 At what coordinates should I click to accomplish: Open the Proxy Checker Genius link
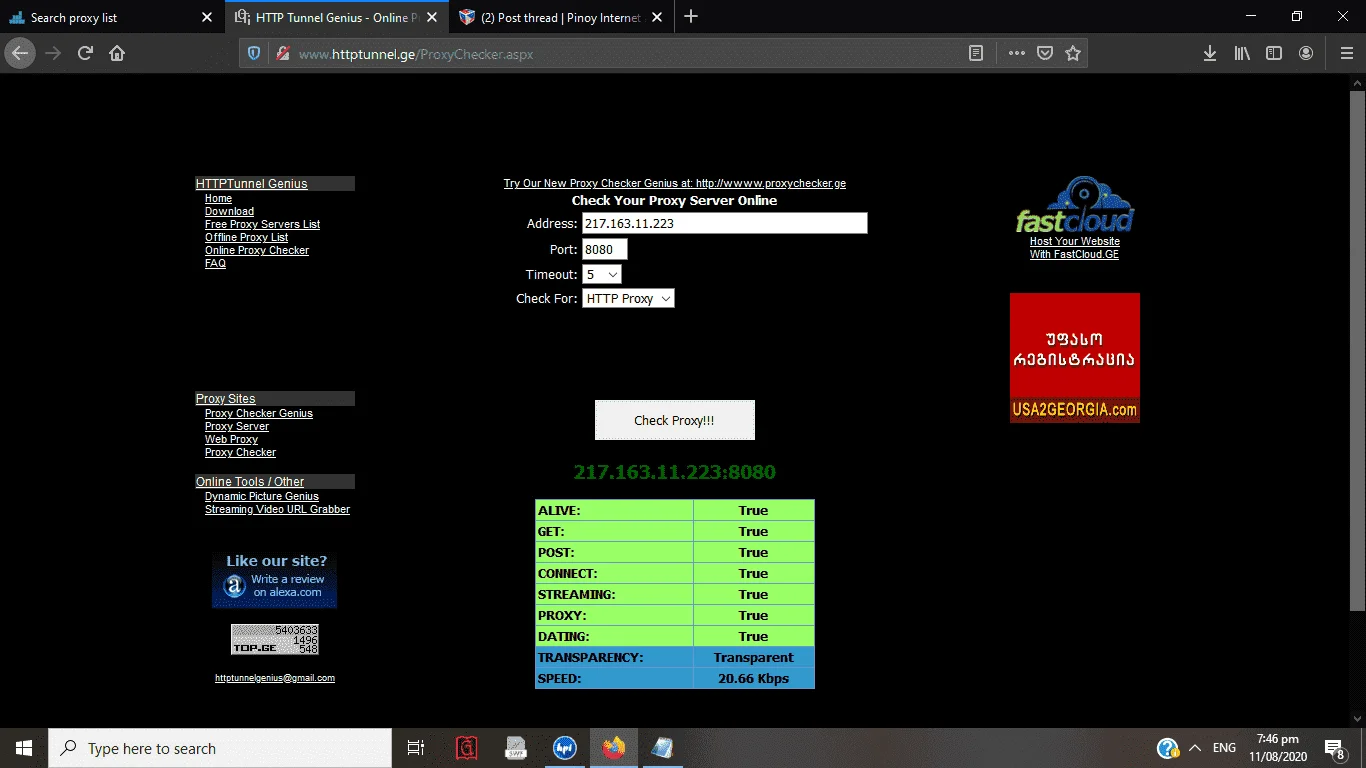point(259,414)
